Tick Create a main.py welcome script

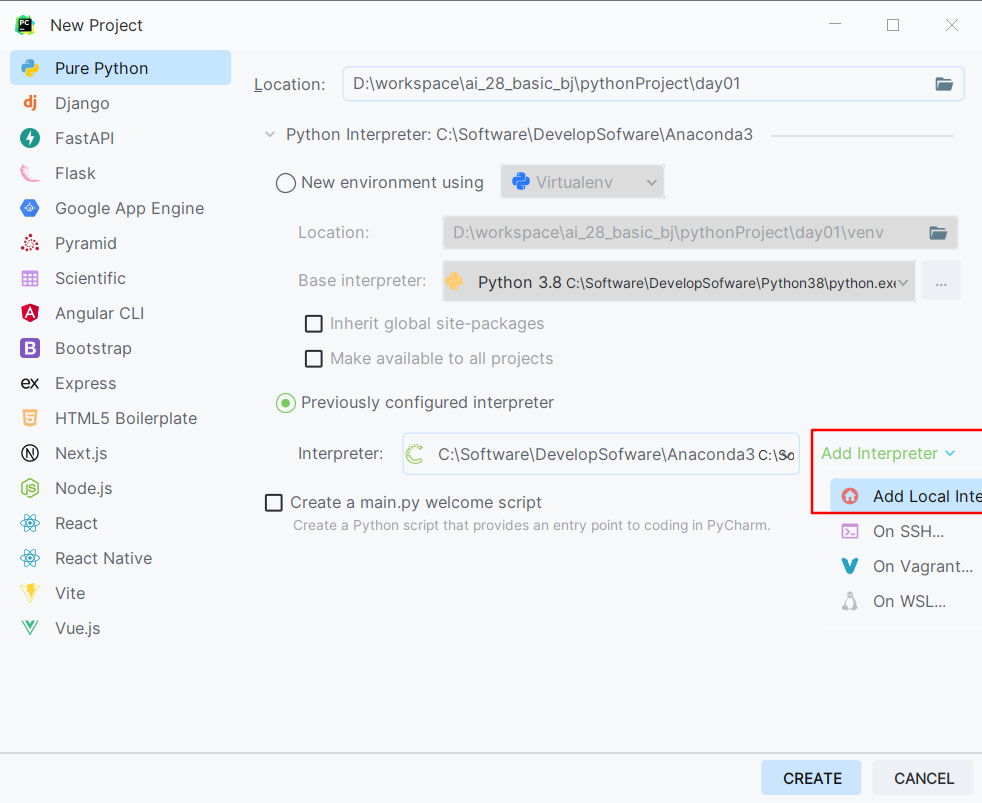[274, 503]
